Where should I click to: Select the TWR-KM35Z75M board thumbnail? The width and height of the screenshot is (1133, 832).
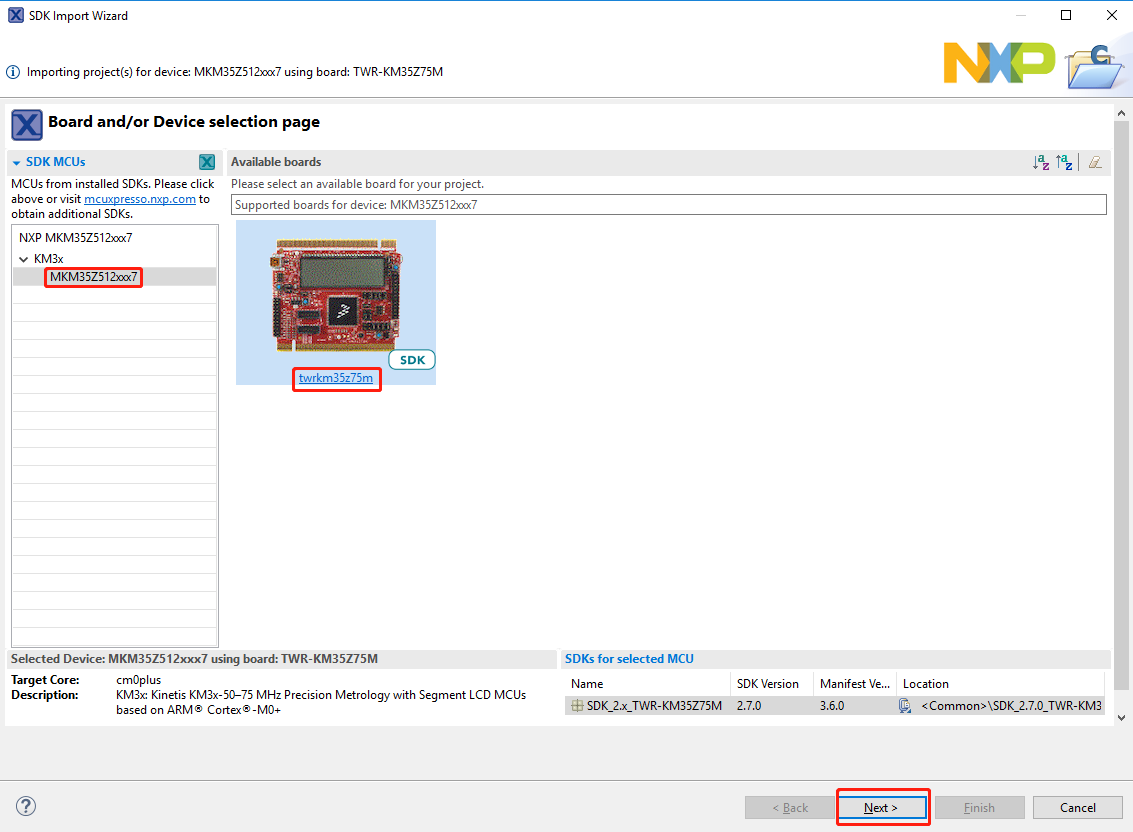pyautogui.click(x=335, y=294)
